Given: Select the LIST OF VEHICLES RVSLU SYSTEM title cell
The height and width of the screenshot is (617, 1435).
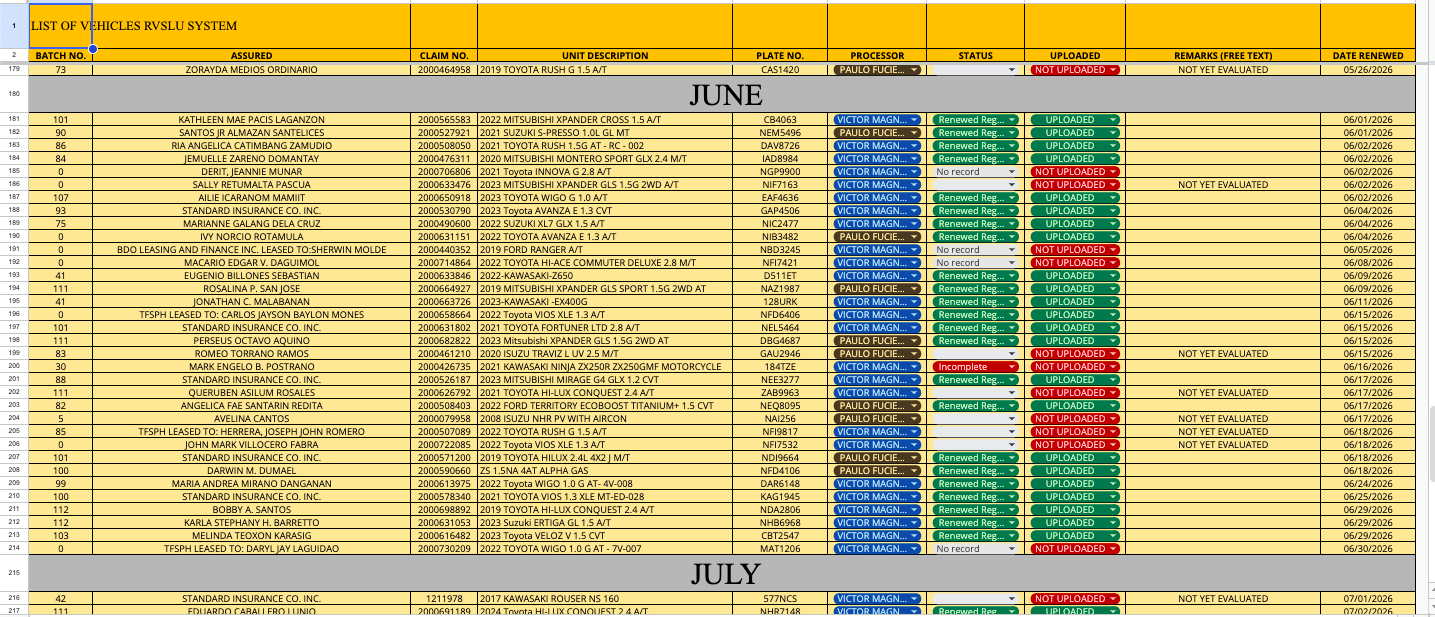Looking at the screenshot, I should 61,26.
